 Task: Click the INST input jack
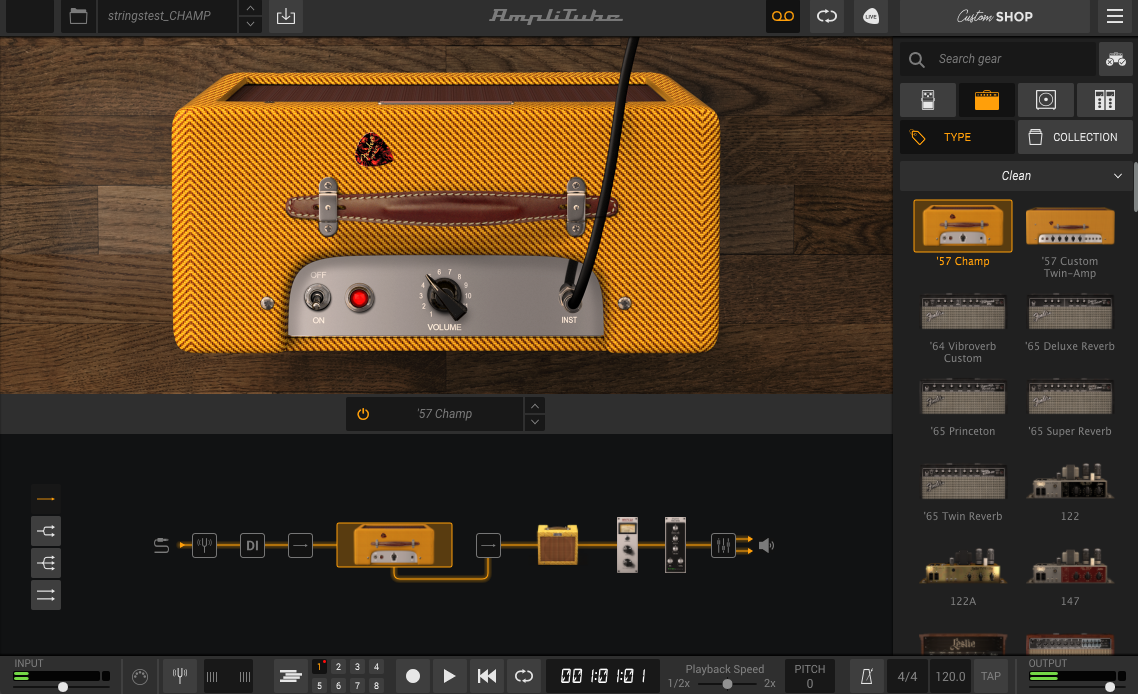click(570, 298)
